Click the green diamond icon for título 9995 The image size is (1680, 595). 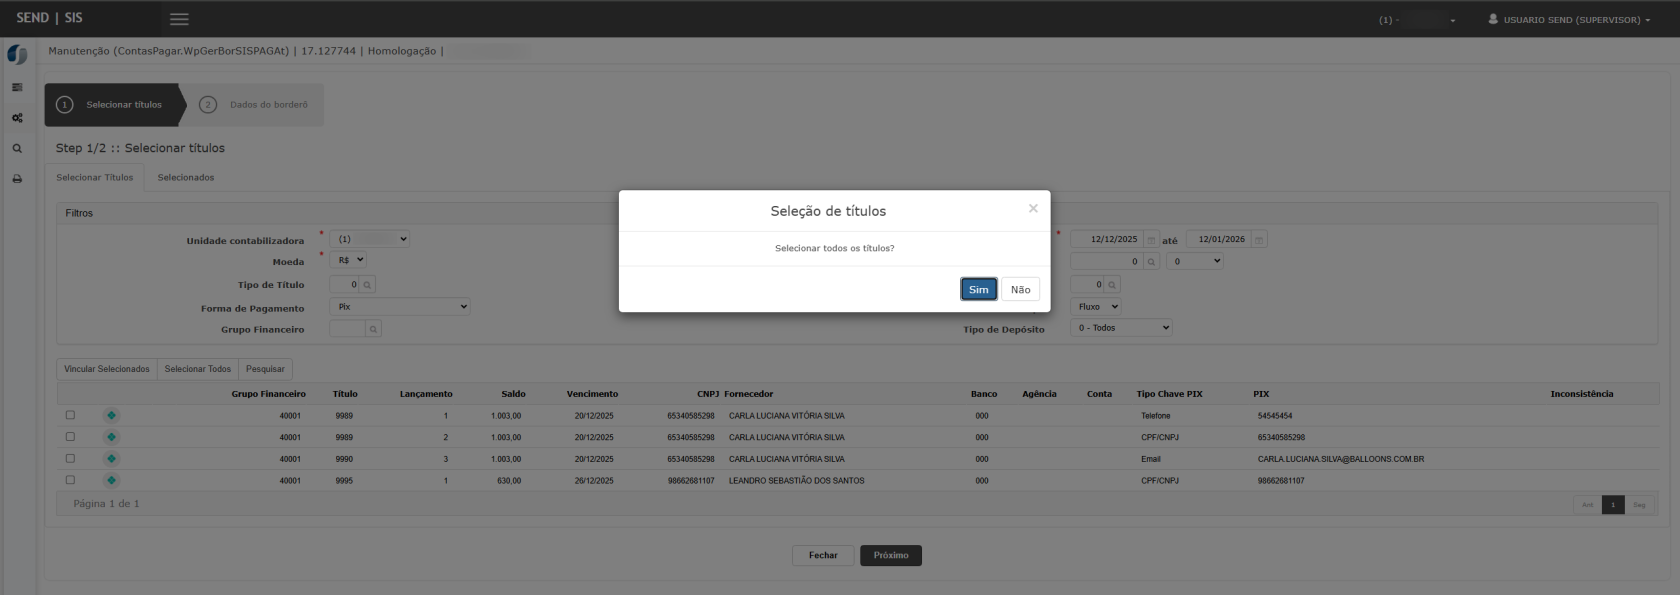click(111, 480)
